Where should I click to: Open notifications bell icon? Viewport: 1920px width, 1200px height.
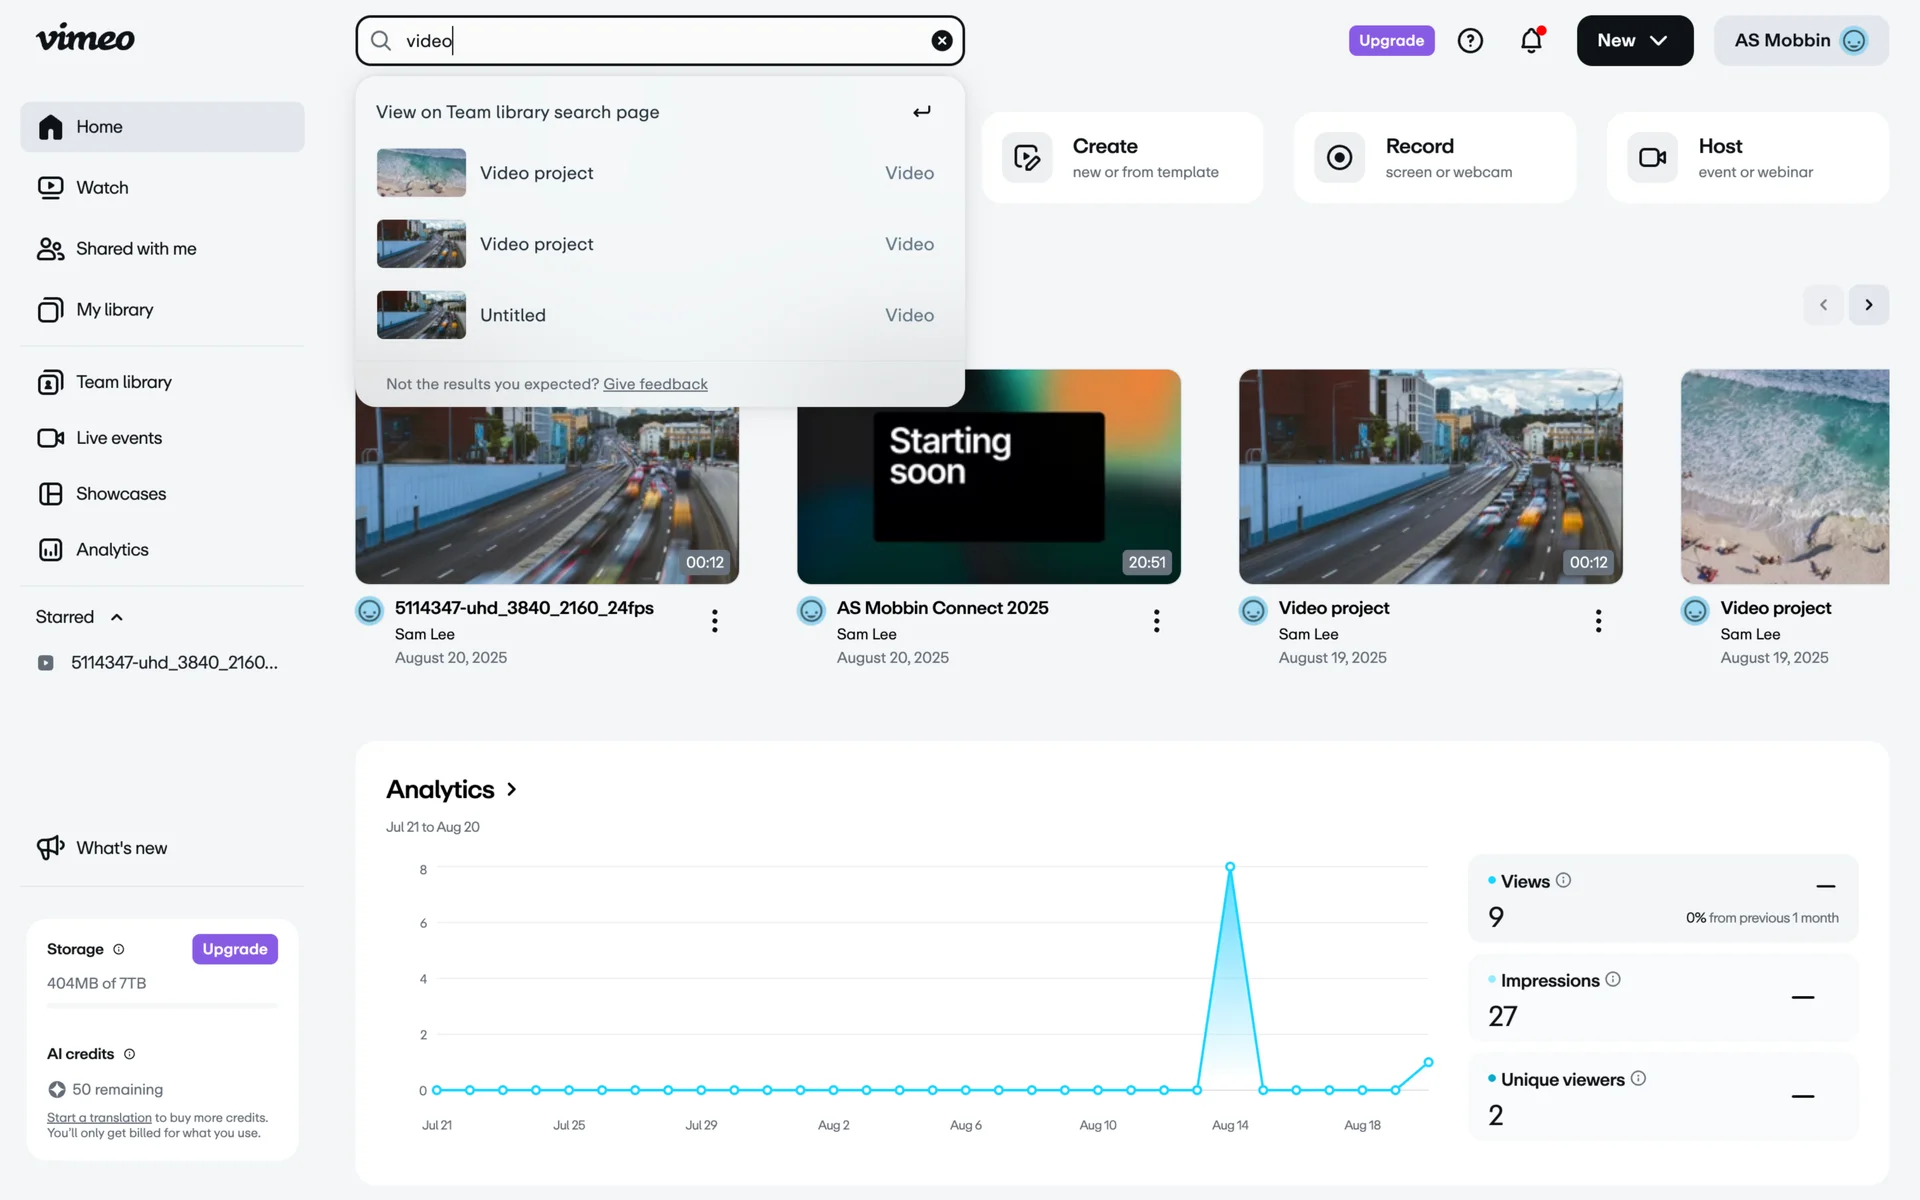point(1530,41)
